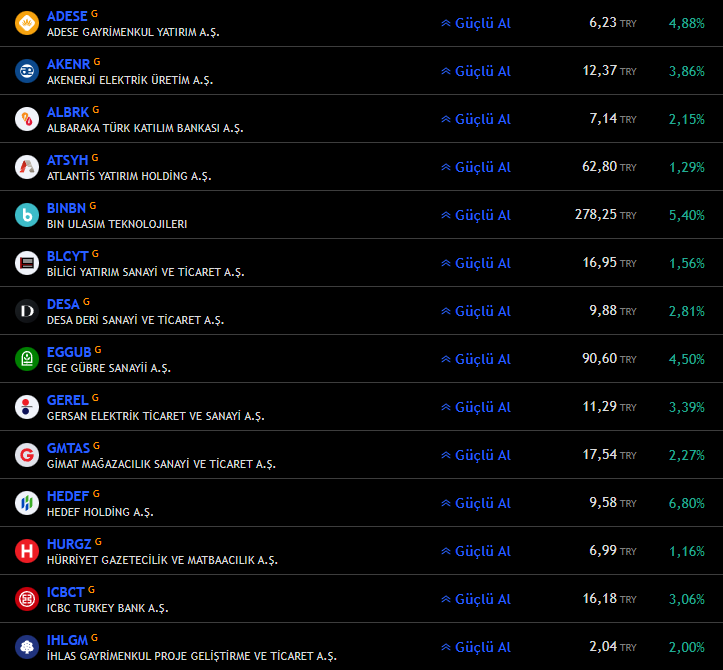
Task: Click the orange G badge beside HURGZ
Action: click(x=98, y=541)
